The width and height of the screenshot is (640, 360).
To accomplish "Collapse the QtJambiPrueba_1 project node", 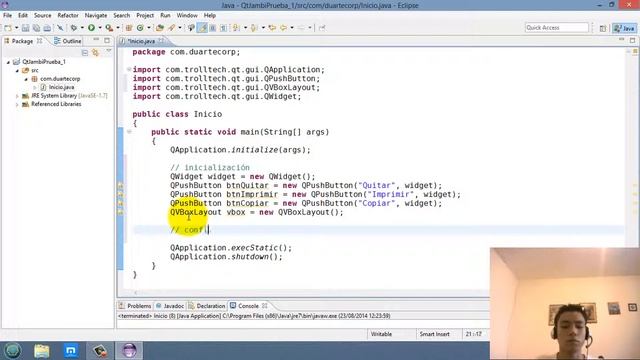I will (x=8, y=62).
